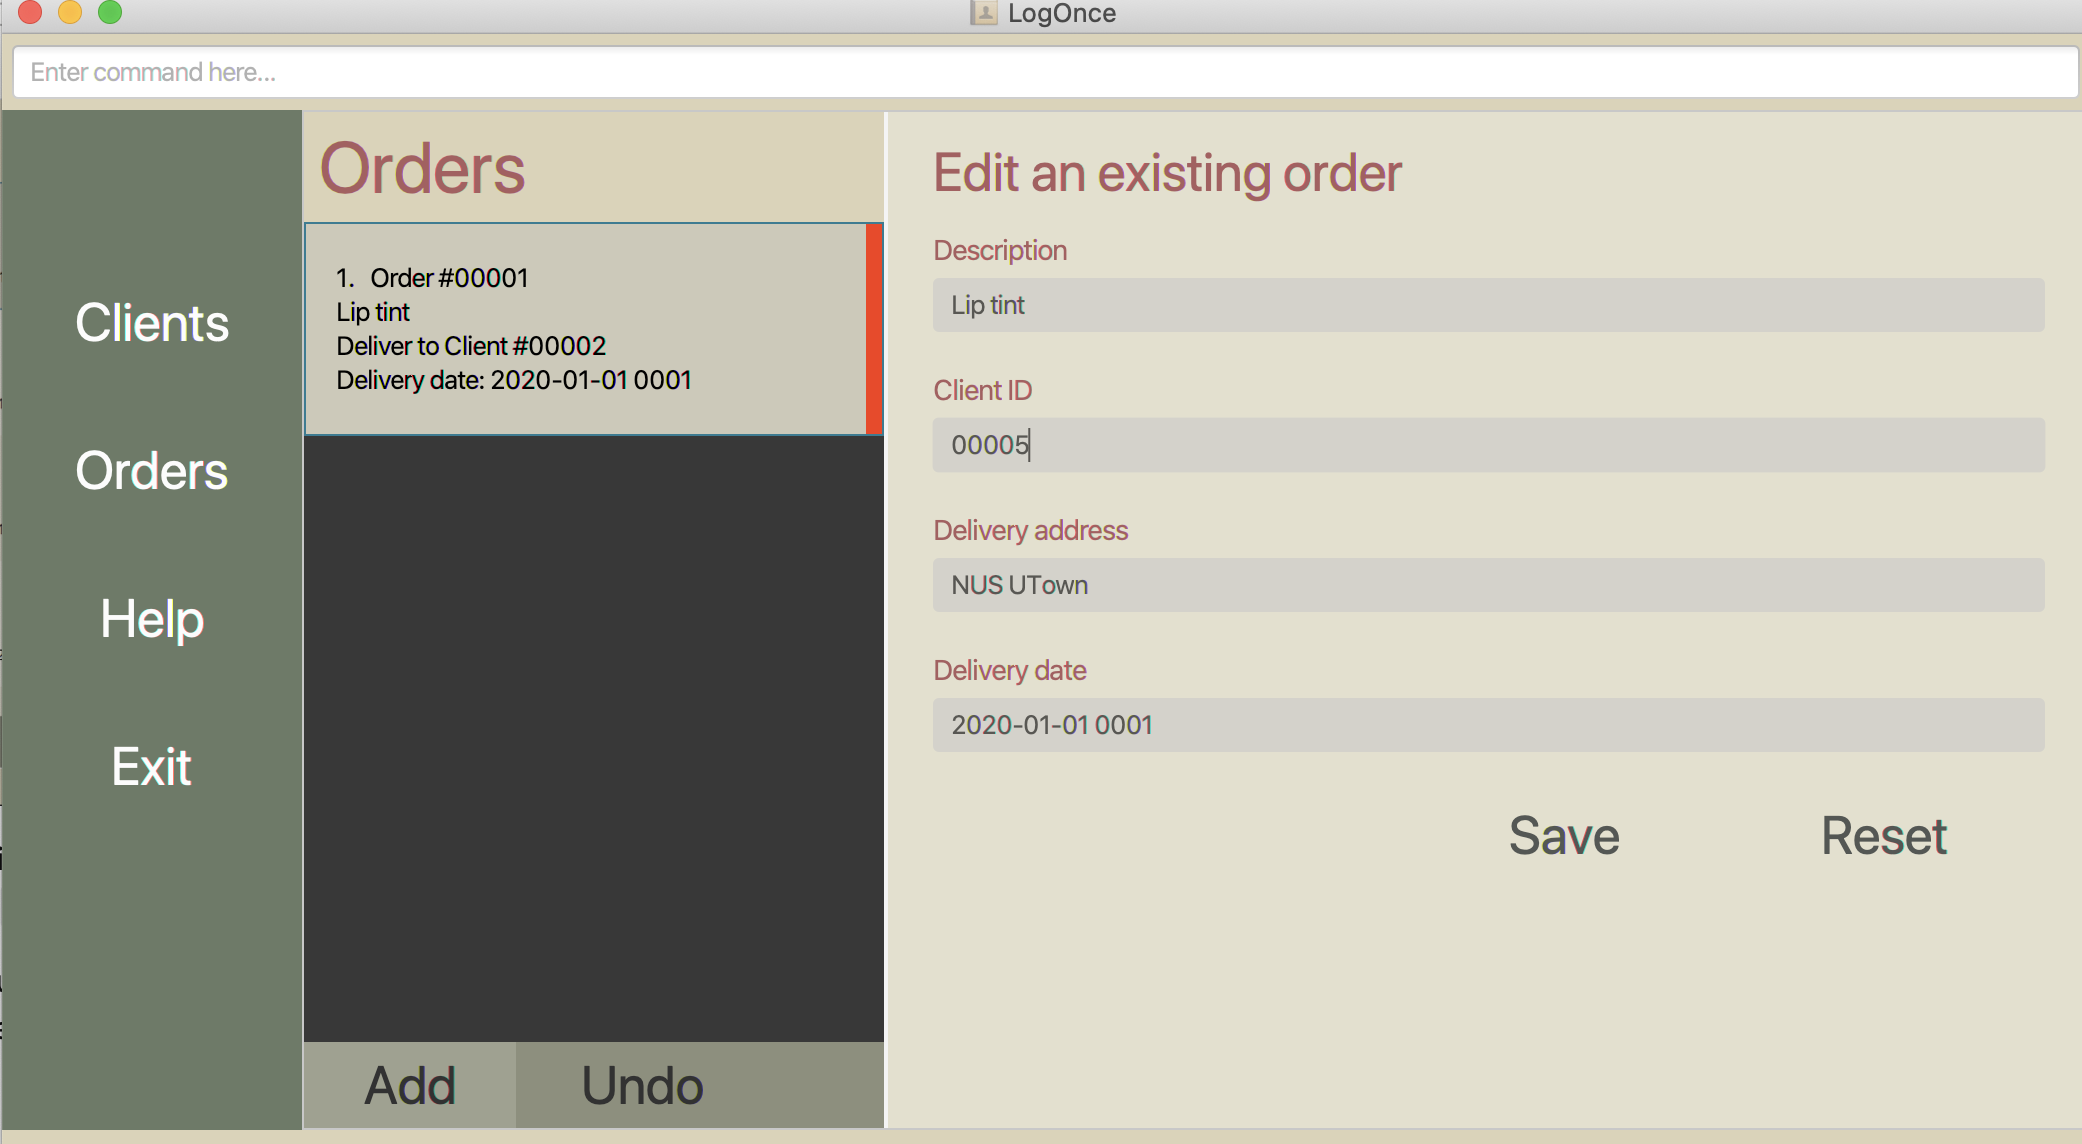
Task: Open the Help page from the sidebar
Action: pos(152,619)
